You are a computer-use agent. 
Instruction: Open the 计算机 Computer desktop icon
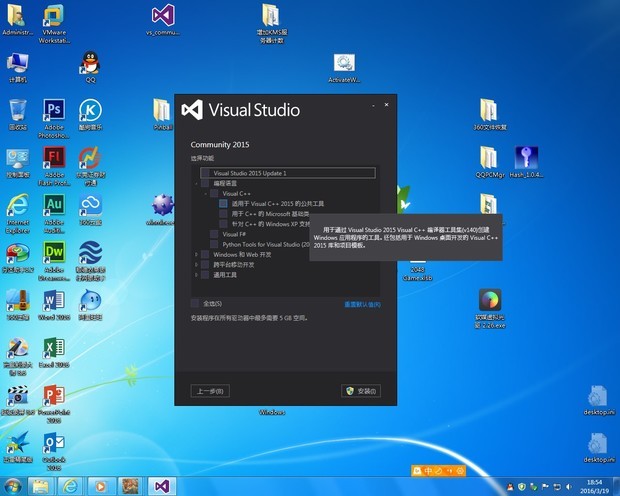tap(17, 67)
